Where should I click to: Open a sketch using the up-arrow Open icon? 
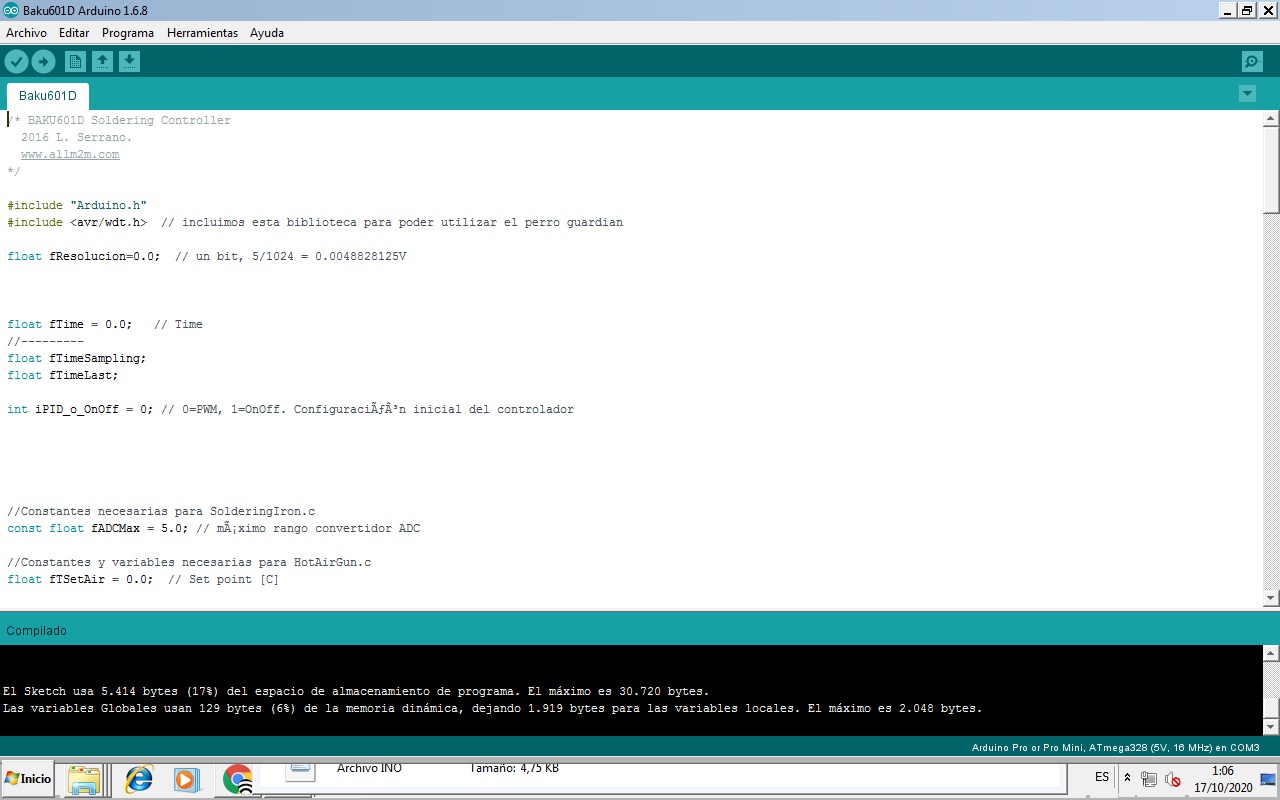click(102, 62)
